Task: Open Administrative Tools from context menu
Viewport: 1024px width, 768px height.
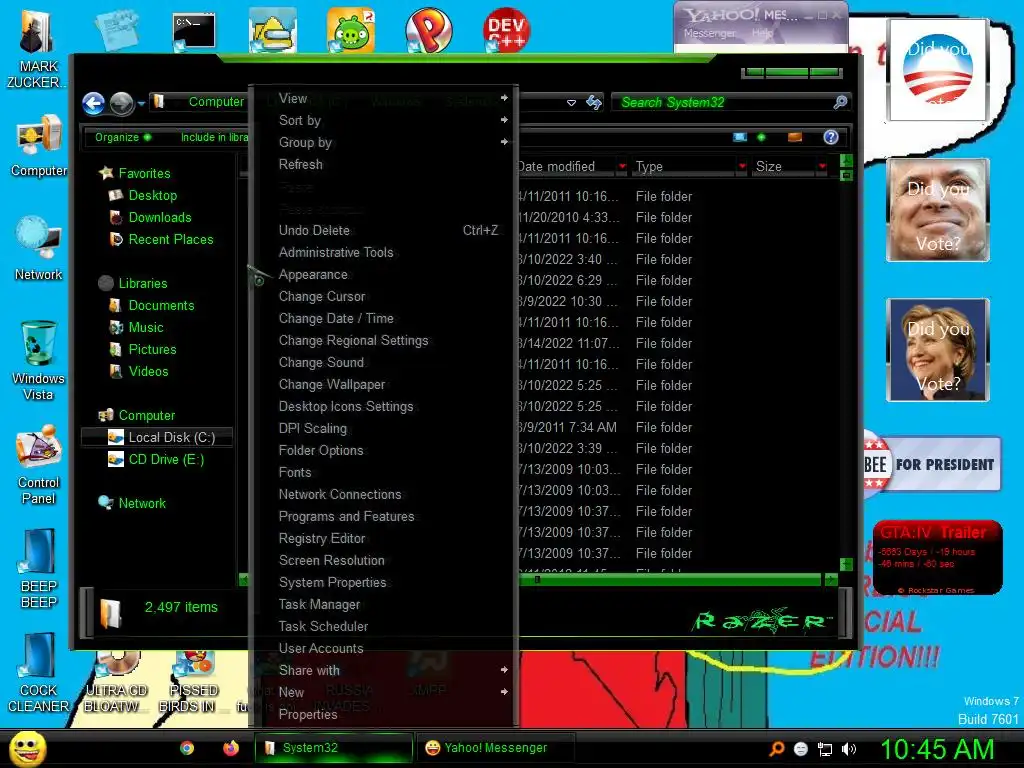Action: 383,253
